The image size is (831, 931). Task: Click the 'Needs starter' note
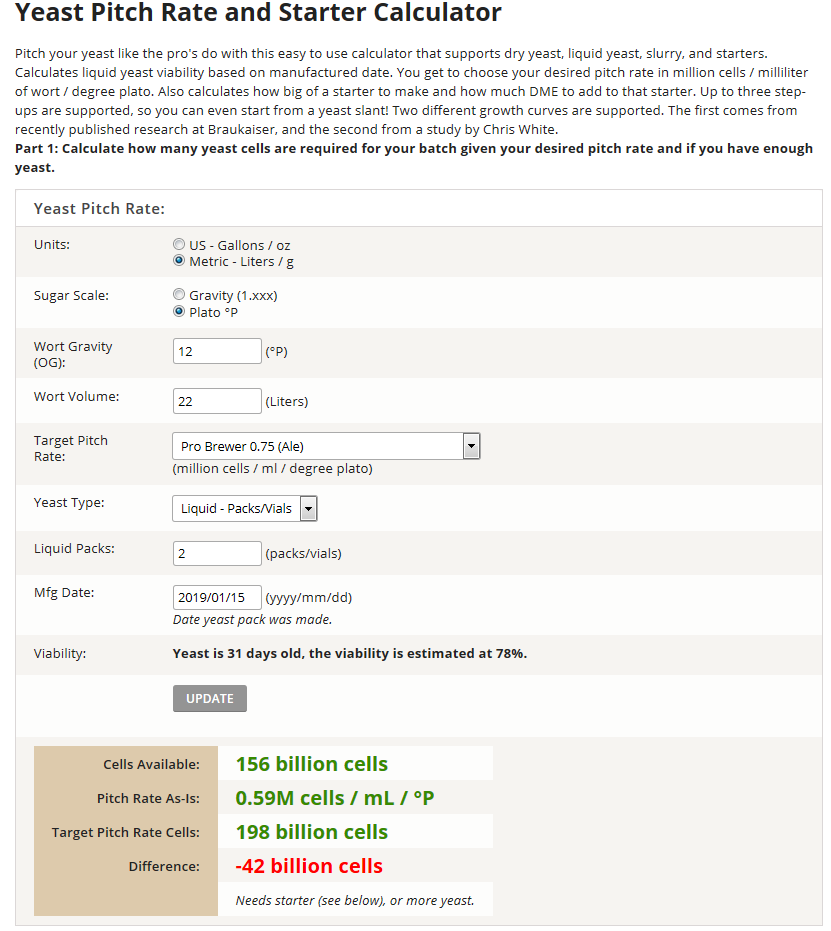click(355, 900)
